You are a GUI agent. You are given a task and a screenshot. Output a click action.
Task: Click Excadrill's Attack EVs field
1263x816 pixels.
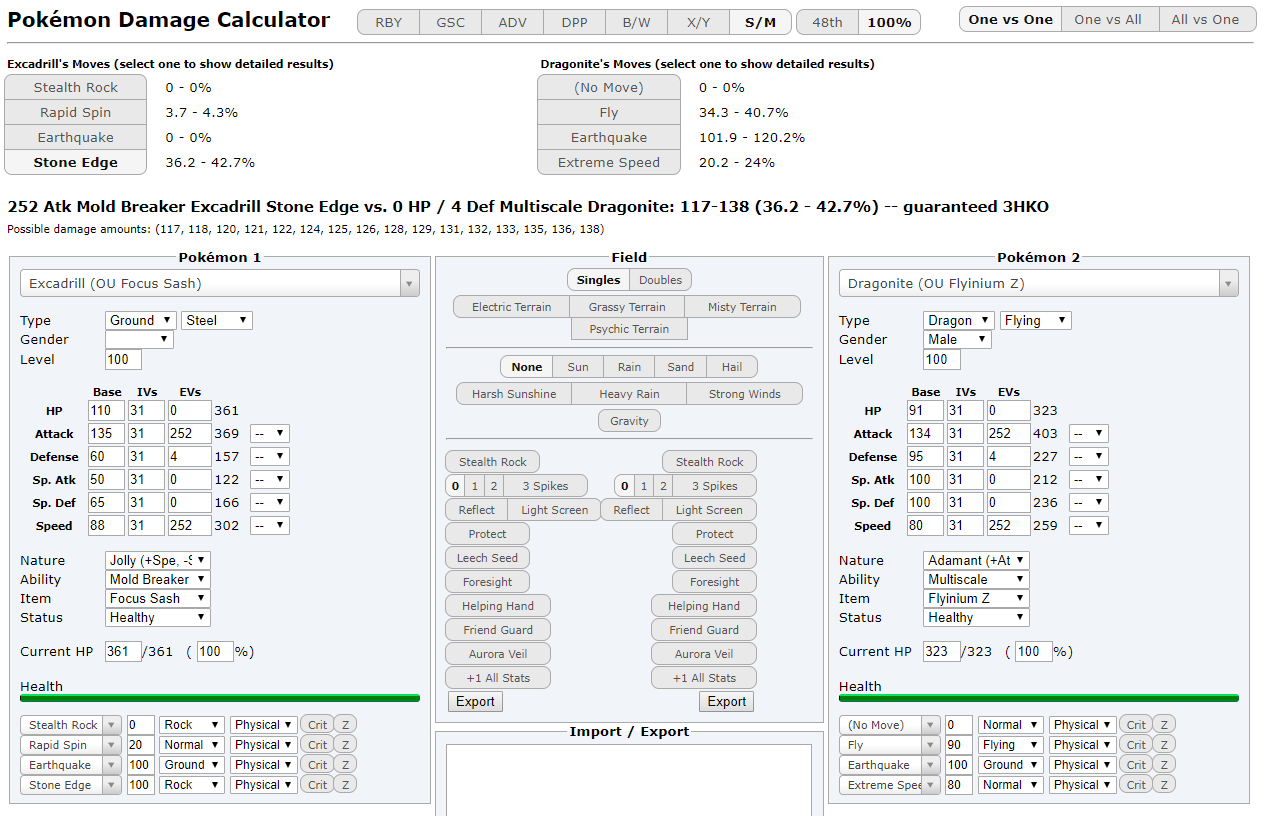point(190,434)
